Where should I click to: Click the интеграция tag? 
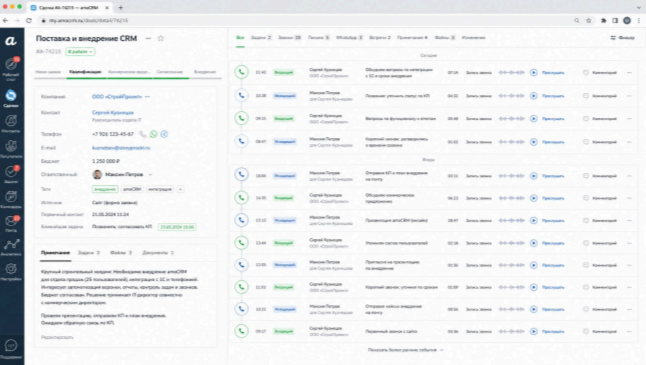tap(160, 189)
